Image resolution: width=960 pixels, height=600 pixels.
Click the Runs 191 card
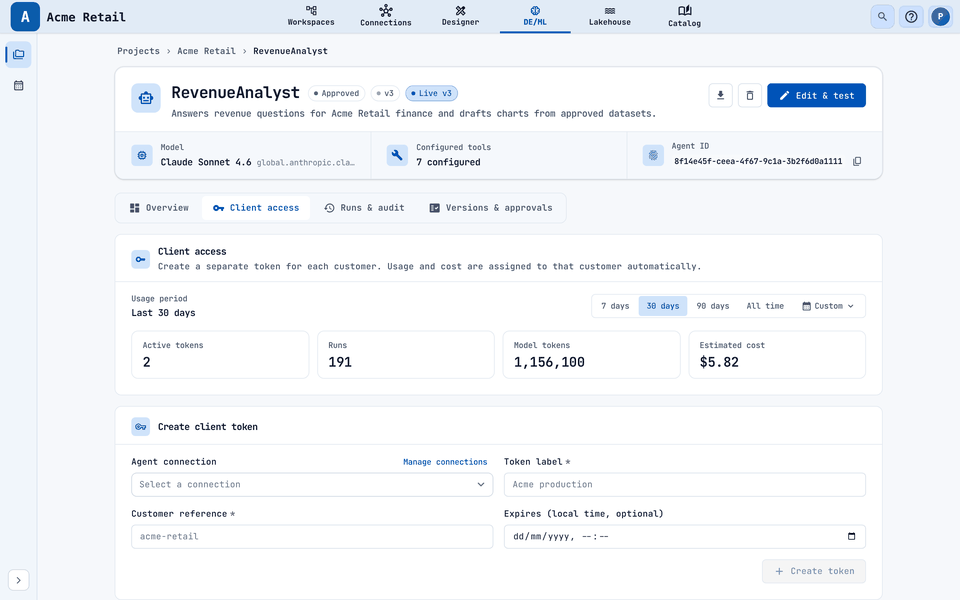405,354
